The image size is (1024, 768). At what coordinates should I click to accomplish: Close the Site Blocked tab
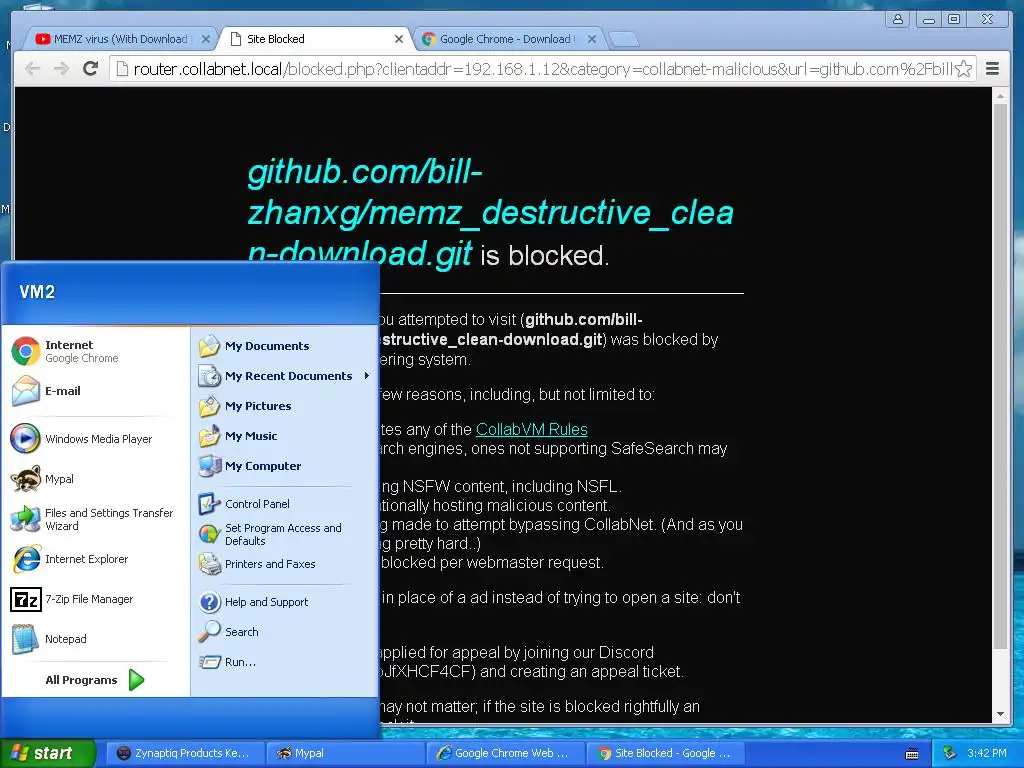[x=399, y=39]
